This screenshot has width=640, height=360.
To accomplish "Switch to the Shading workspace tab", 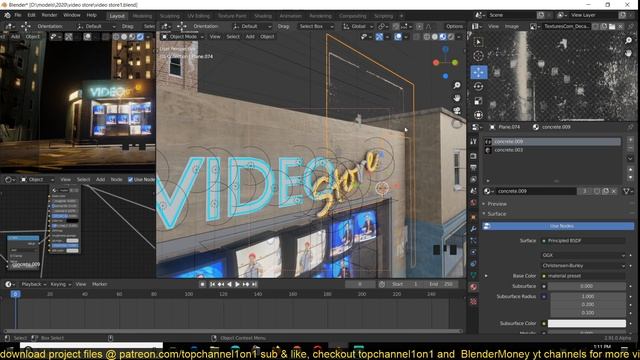I will (263, 16).
